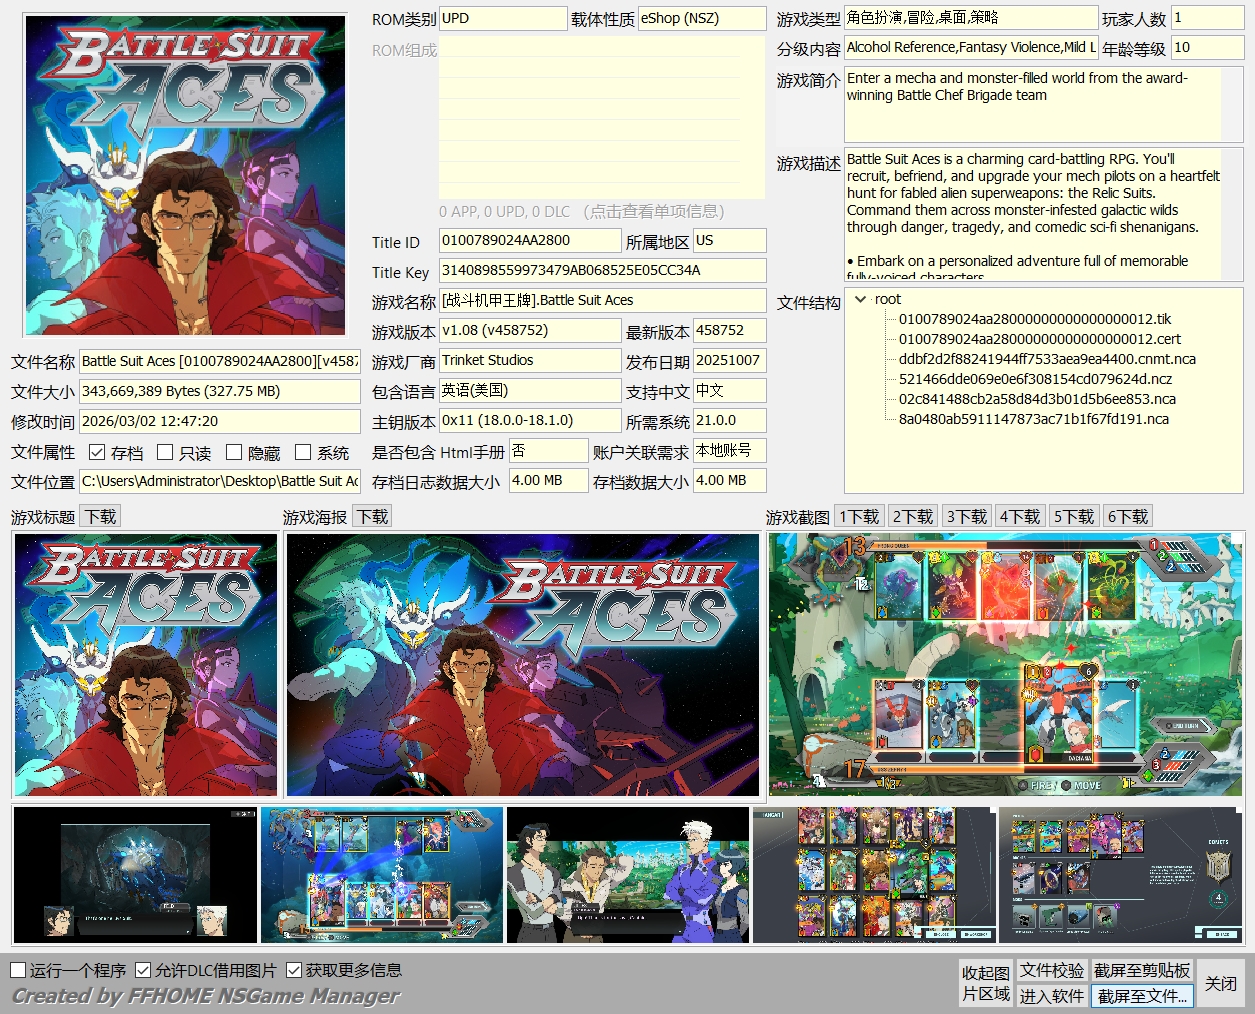Select the .cert file in file structure
Image resolution: width=1255 pixels, height=1014 pixels.
tap(1040, 339)
